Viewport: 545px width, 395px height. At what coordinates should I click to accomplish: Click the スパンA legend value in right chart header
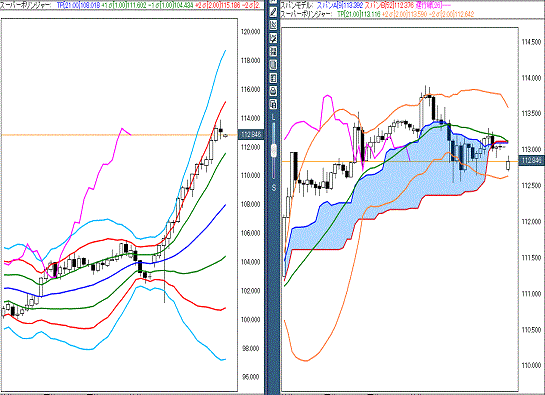click(339, 6)
